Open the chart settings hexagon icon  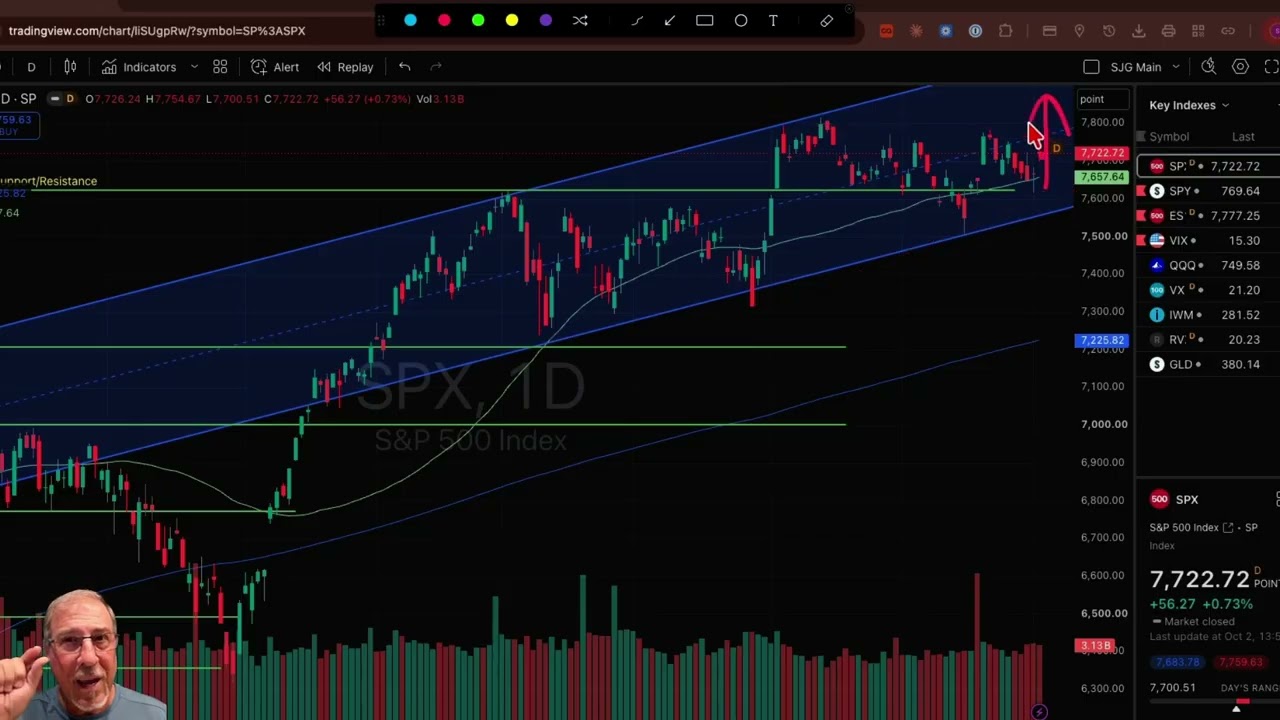pos(1240,67)
